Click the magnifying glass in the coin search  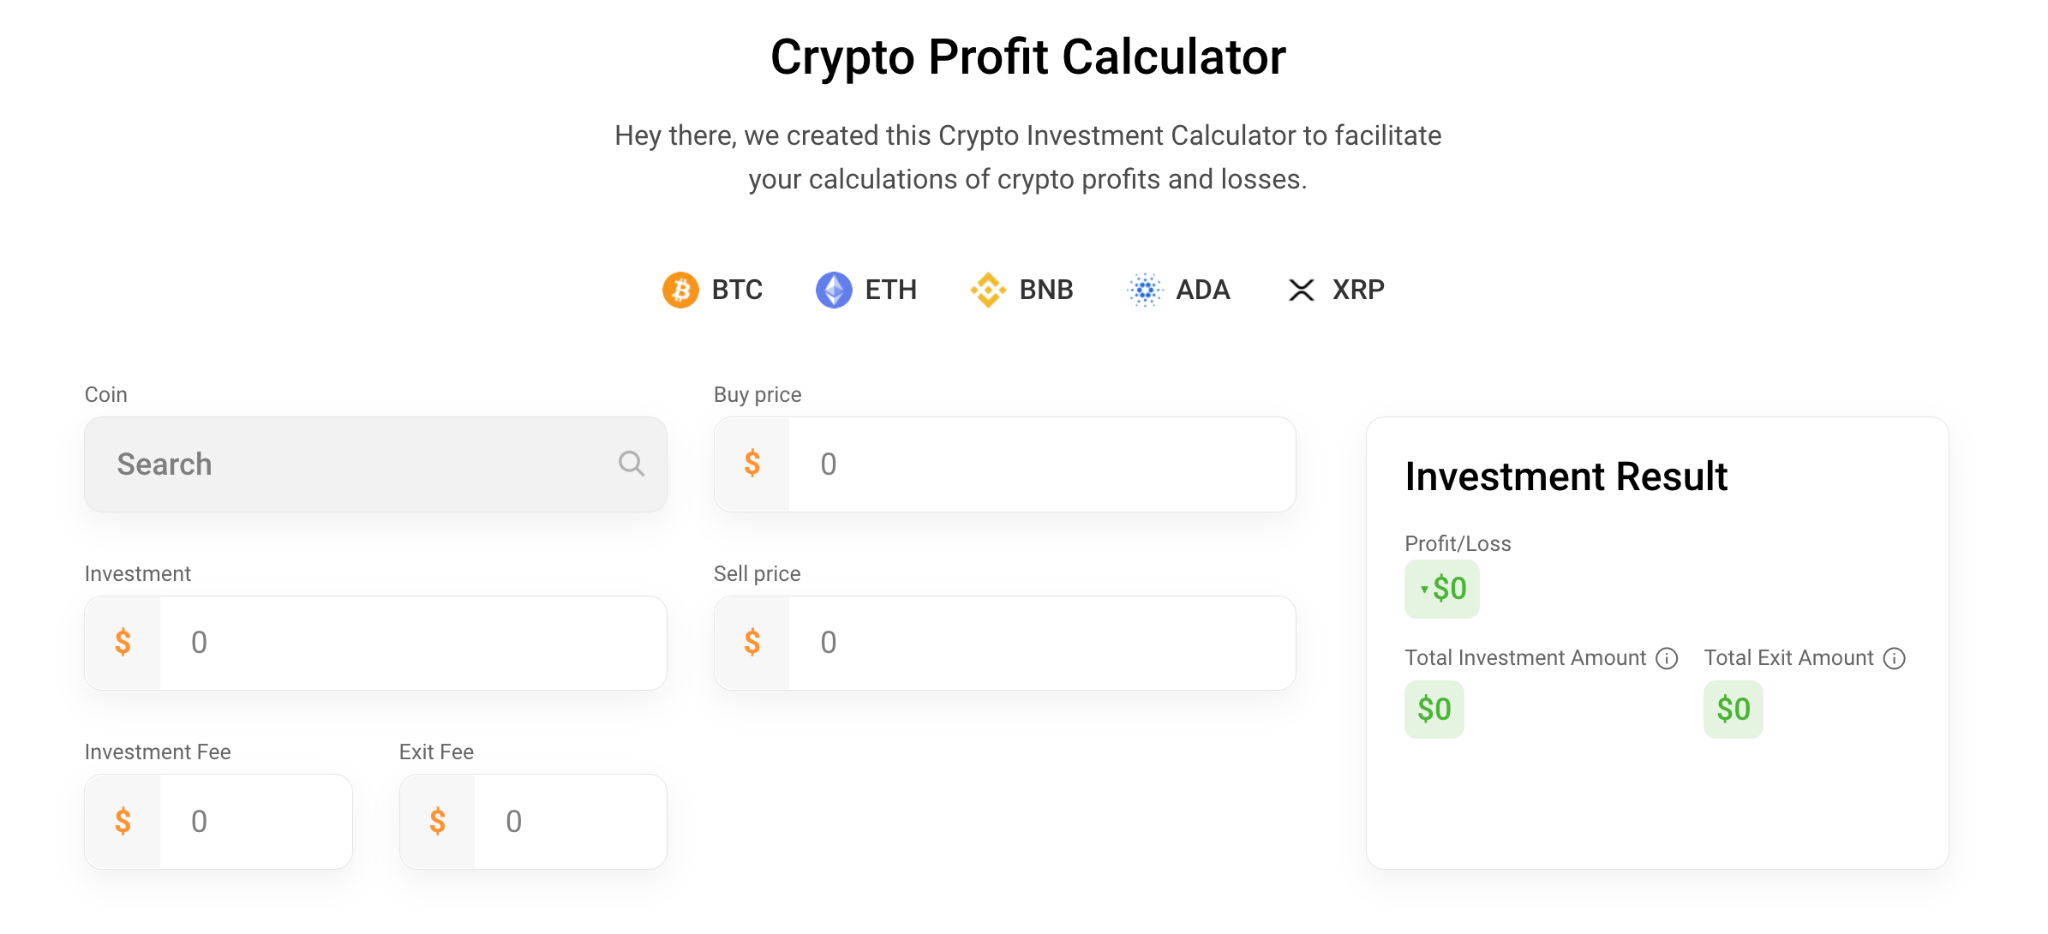(631, 464)
